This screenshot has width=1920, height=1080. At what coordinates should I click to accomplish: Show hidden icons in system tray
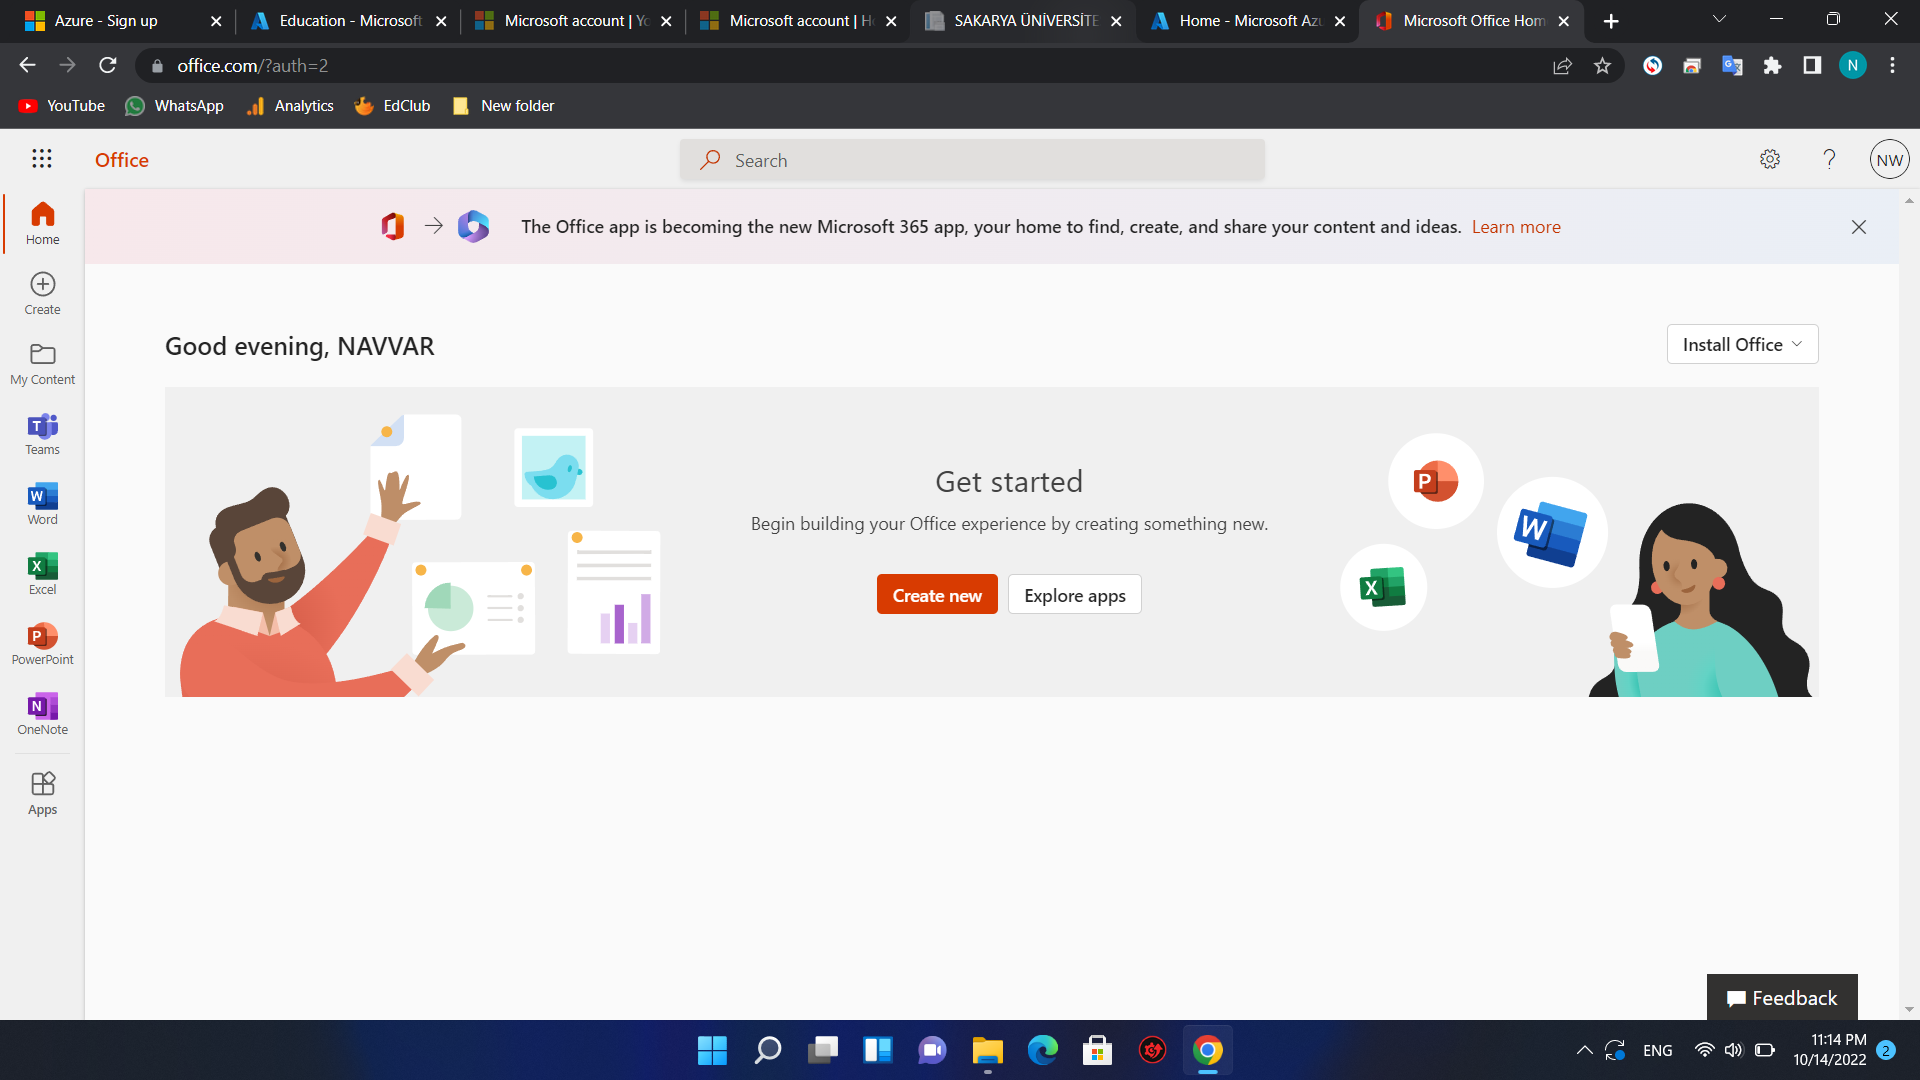(1584, 1051)
